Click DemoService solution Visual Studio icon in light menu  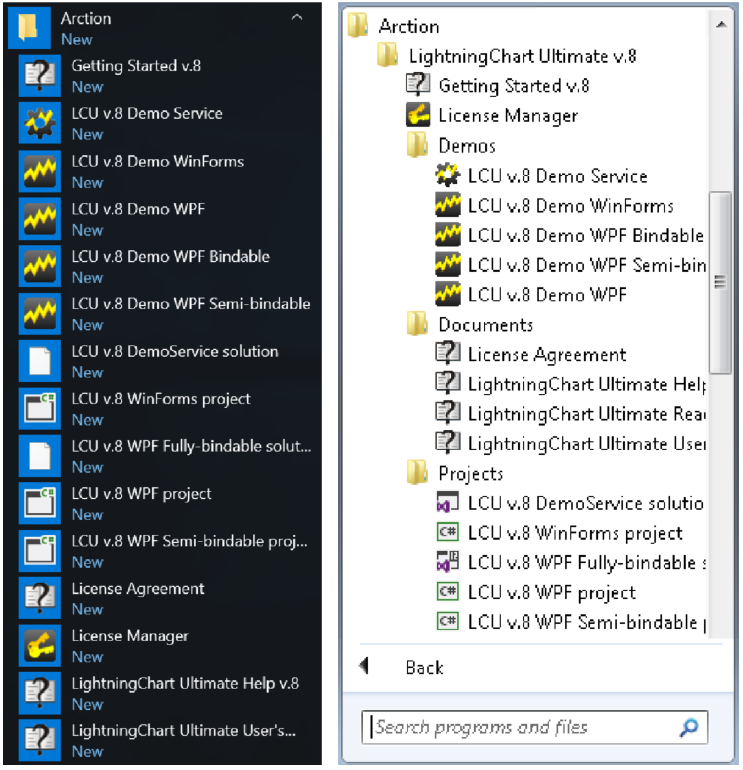point(447,502)
